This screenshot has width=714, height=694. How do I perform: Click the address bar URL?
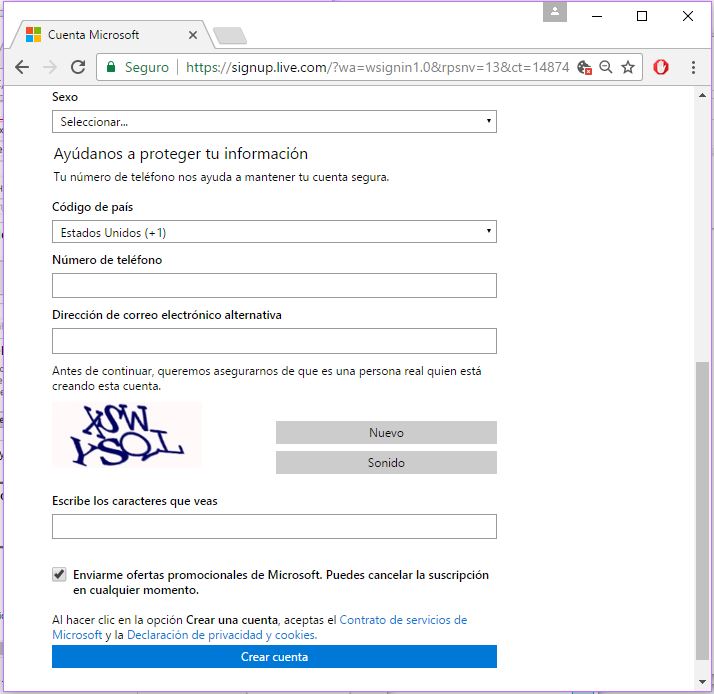tap(377, 67)
